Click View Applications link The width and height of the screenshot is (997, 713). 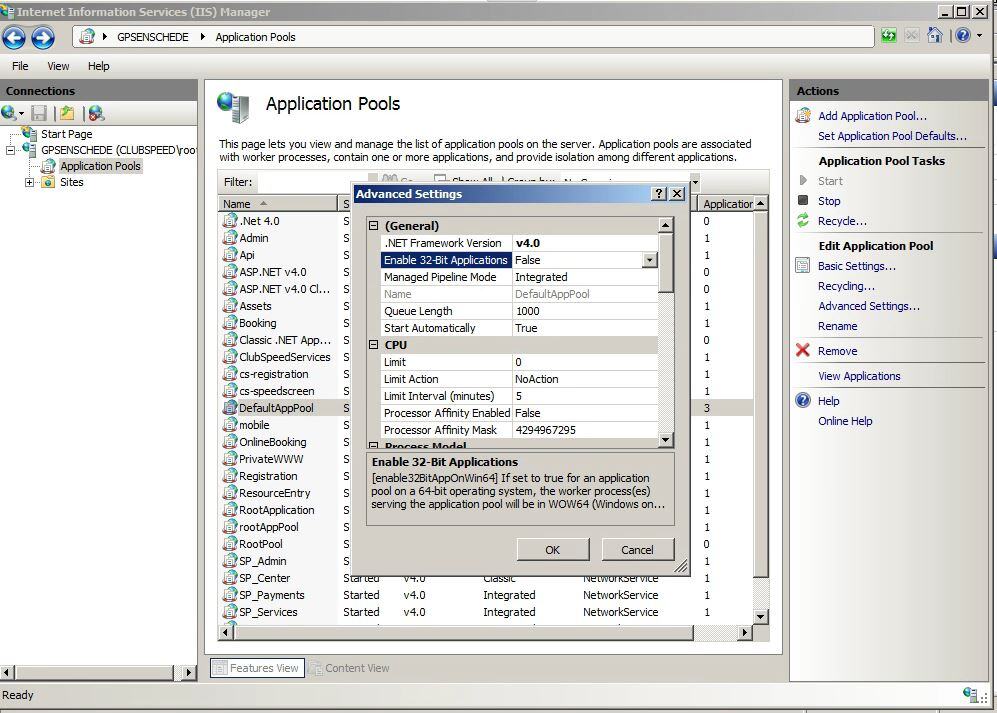(x=859, y=376)
